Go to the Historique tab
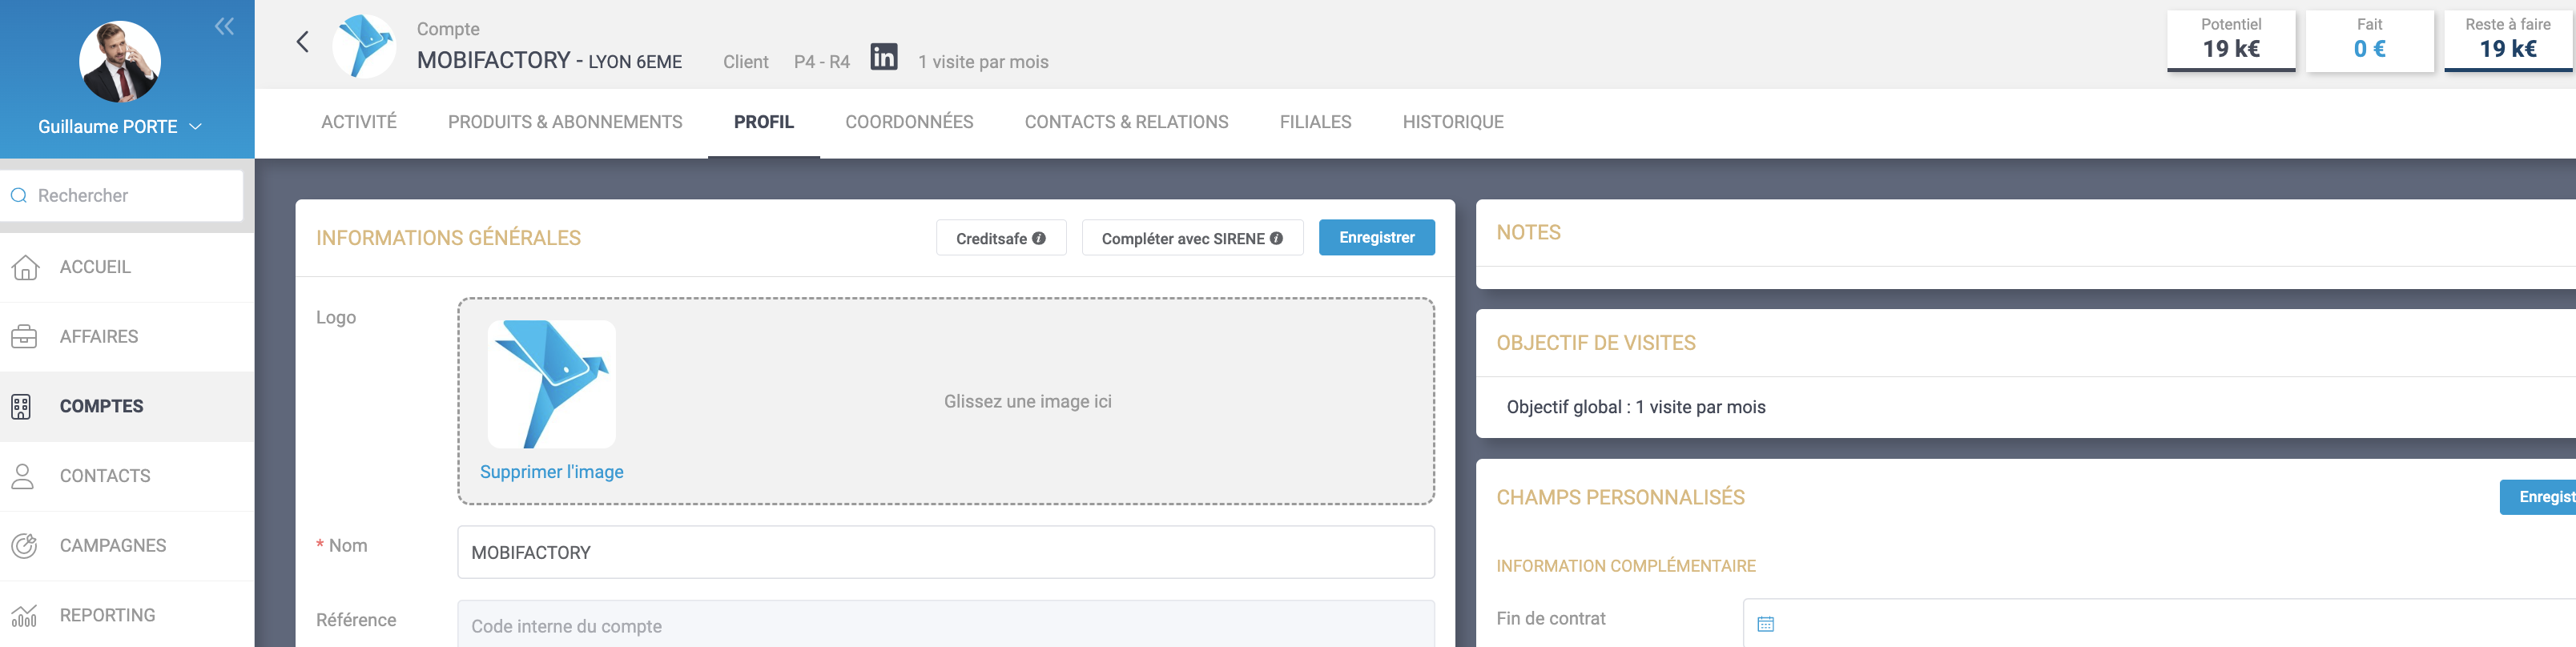 pos(1452,122)
